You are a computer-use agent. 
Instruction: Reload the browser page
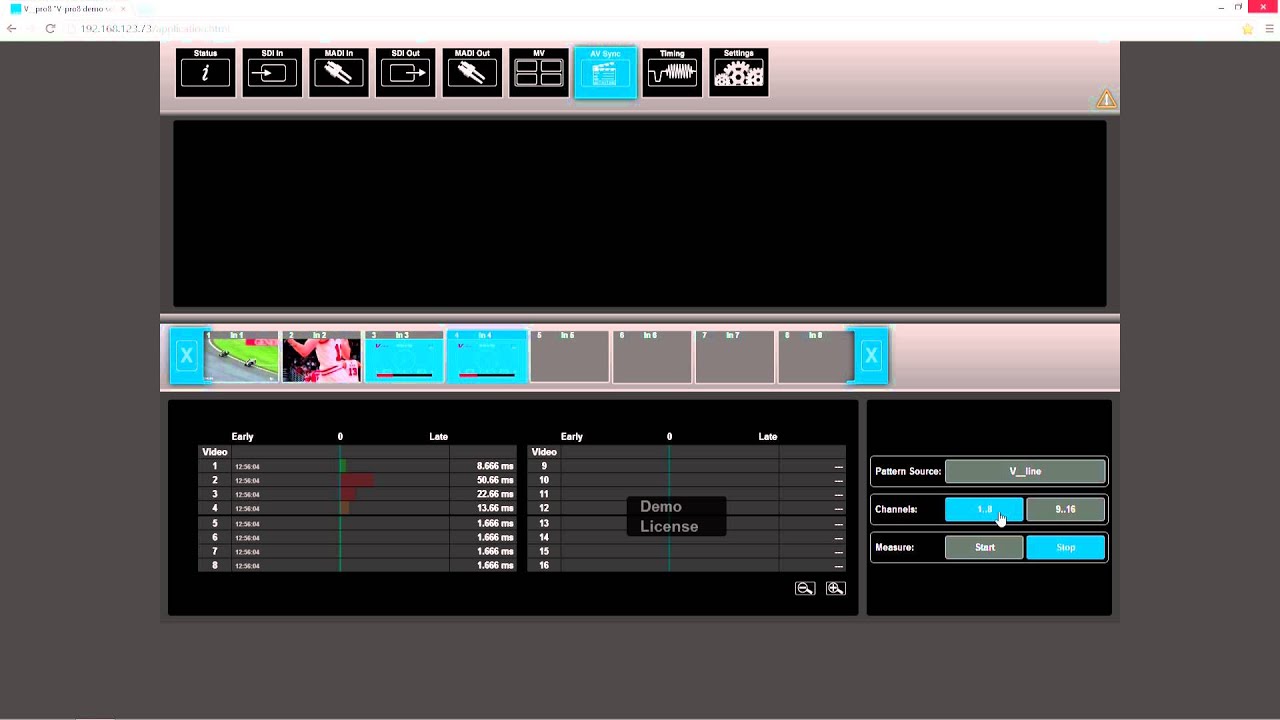tap(50, 29)
